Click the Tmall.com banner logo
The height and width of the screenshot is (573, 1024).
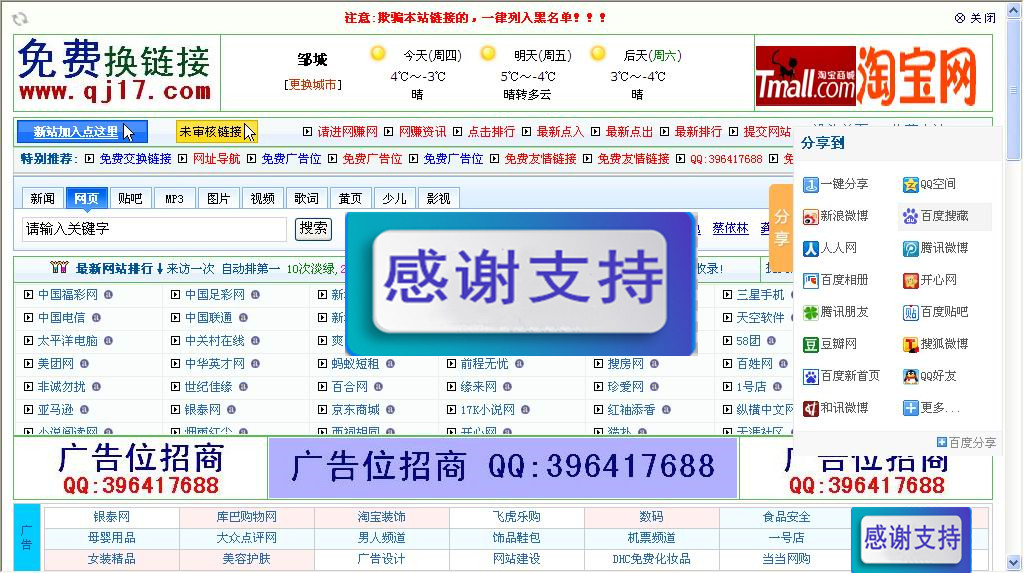tap(805, 76)
